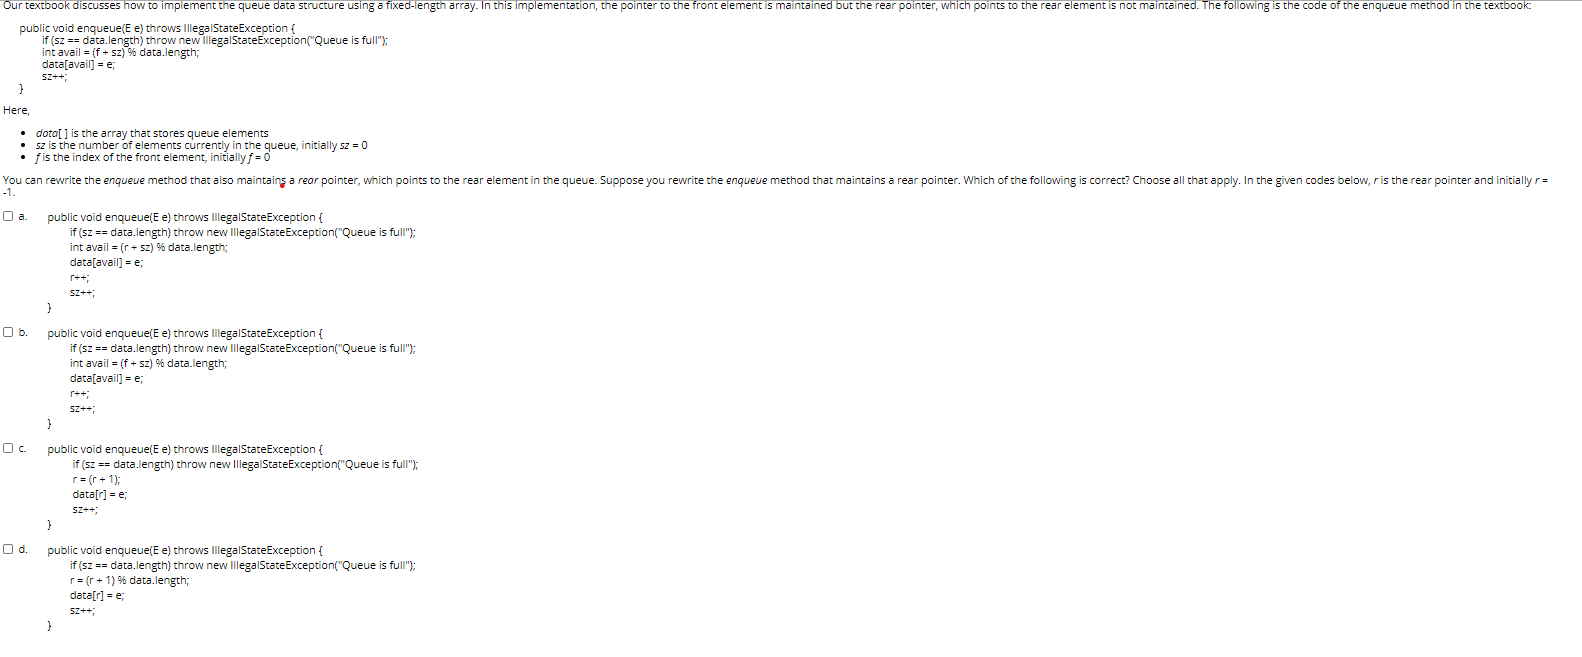Viewport: 1582px width, 657px height.
Task: Click "data[r] = e;" in option c
Action: 99,494
